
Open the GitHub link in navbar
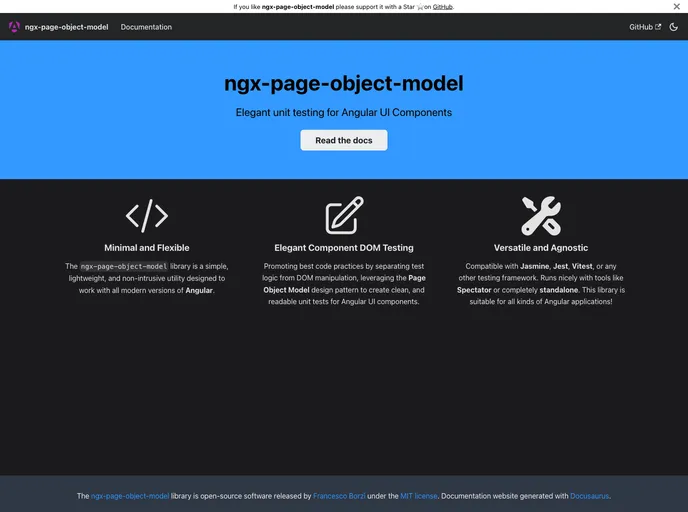645,27
